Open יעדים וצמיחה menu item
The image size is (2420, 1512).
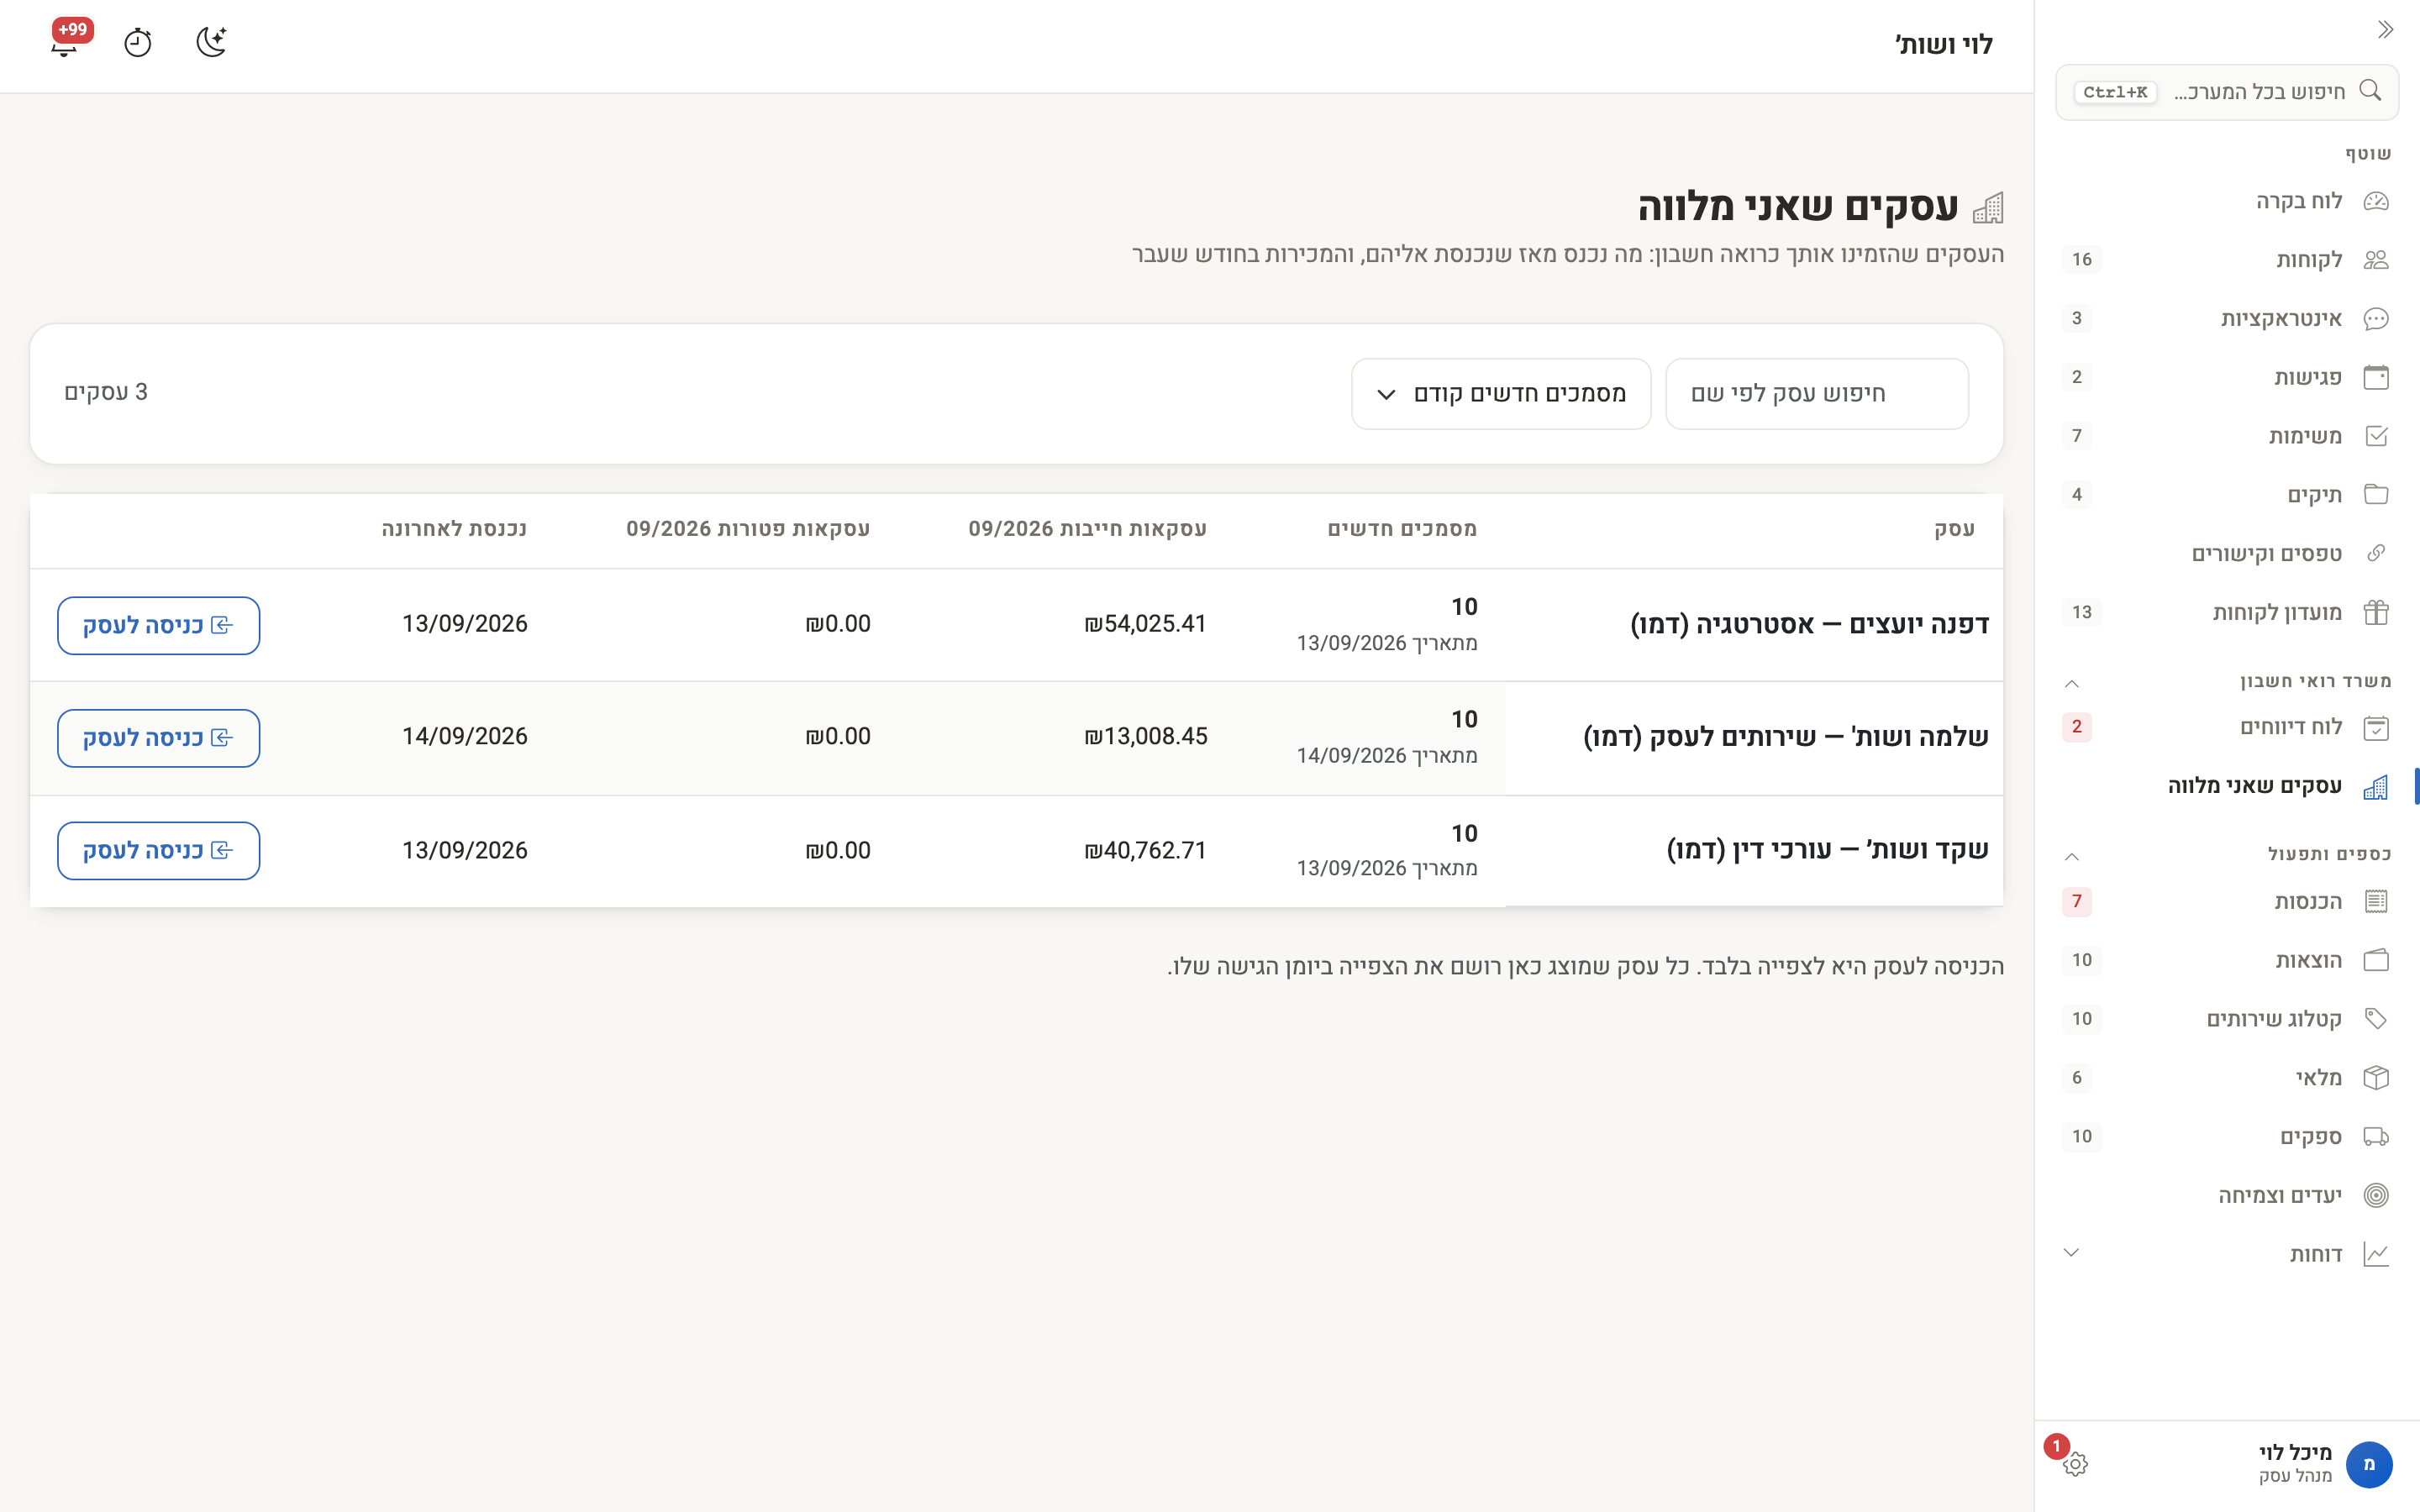click(x=2226, y=1195)
